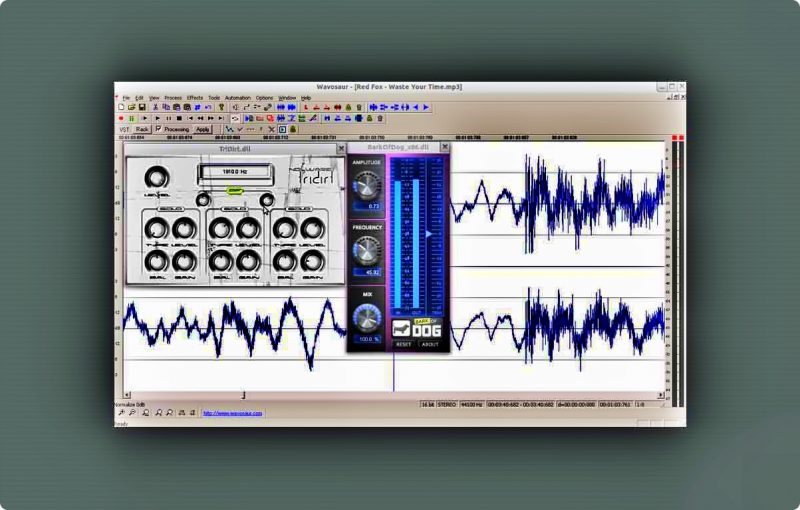Image resolution: width=800 pixels, height=510 pixels.
Task: Click the Reset button in BarkOfDog
Action: 404,344
